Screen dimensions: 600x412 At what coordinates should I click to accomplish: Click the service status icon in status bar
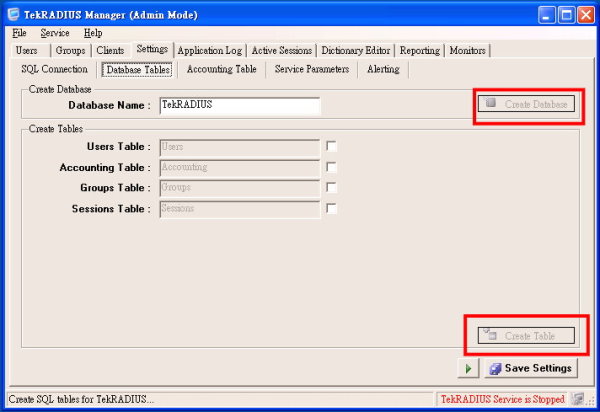[x=577, y=399]
